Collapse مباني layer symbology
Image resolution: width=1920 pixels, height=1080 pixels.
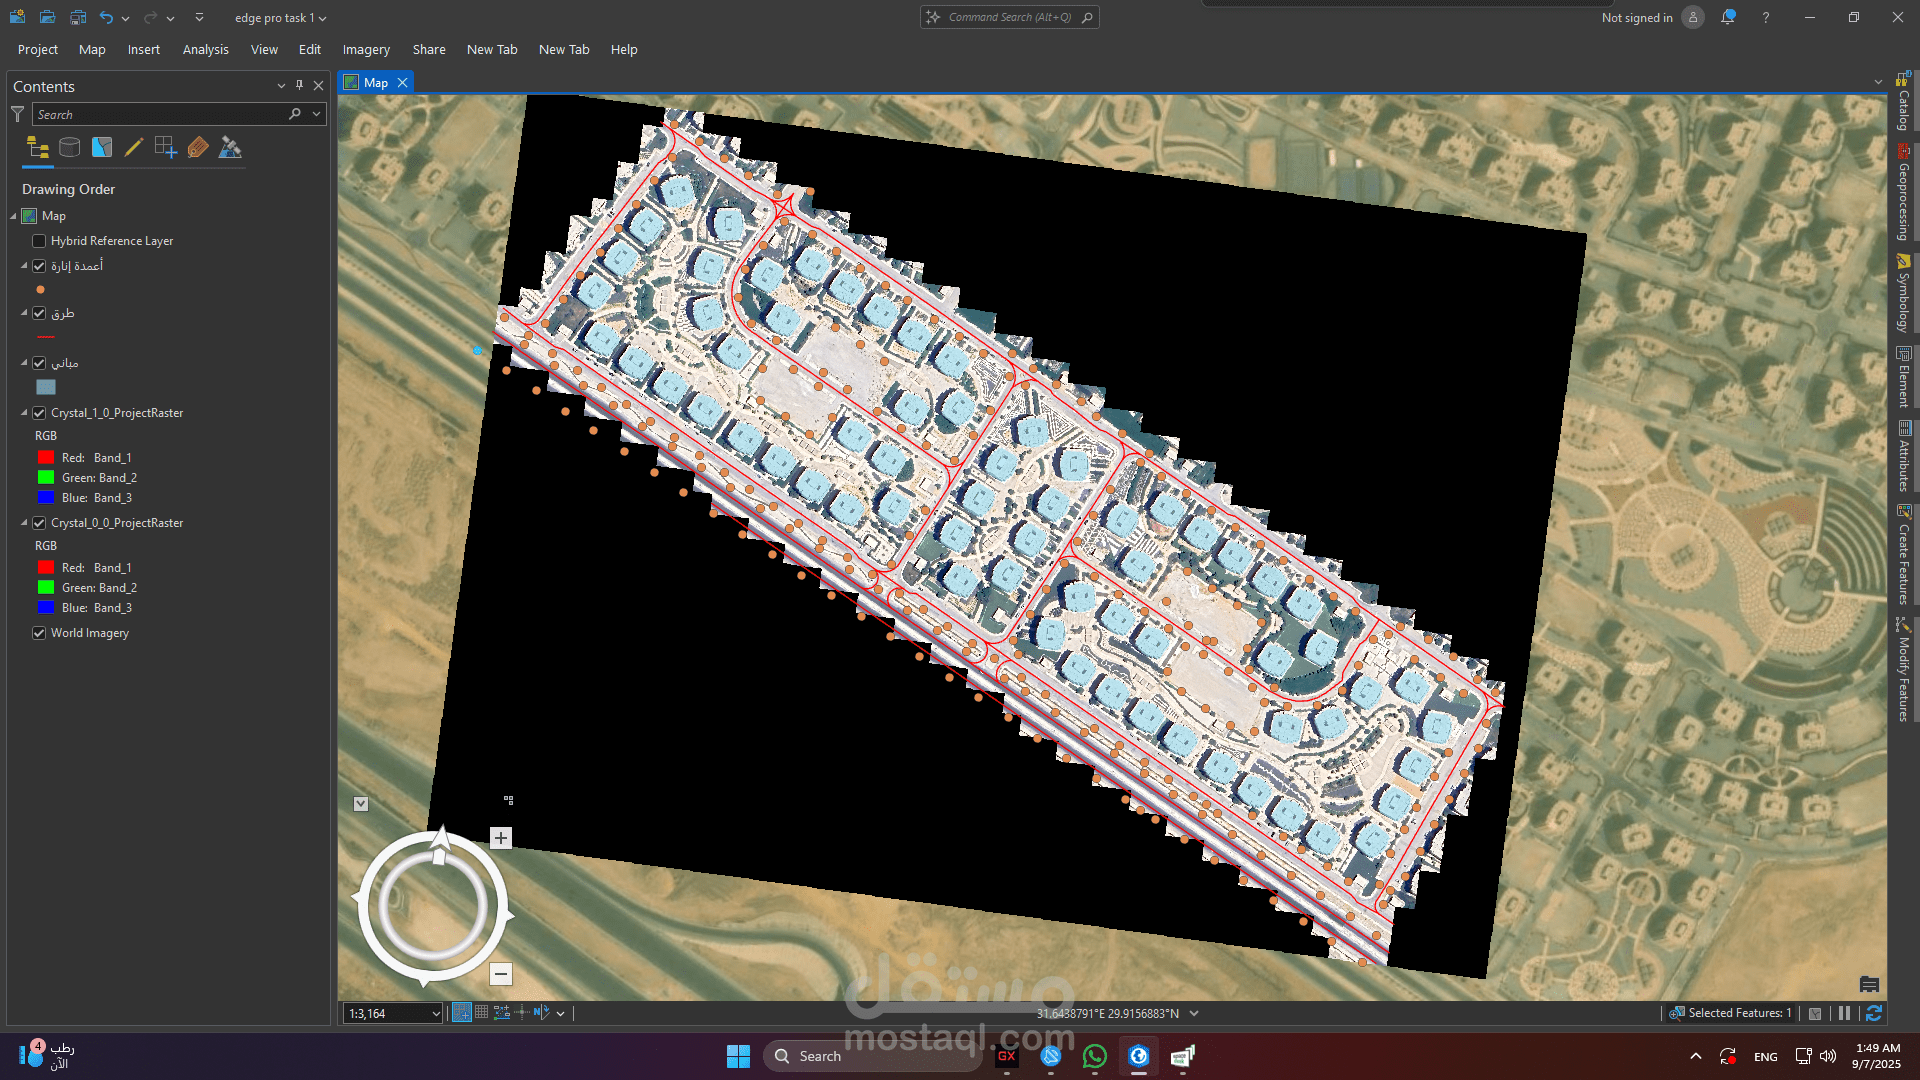[24, 362]
